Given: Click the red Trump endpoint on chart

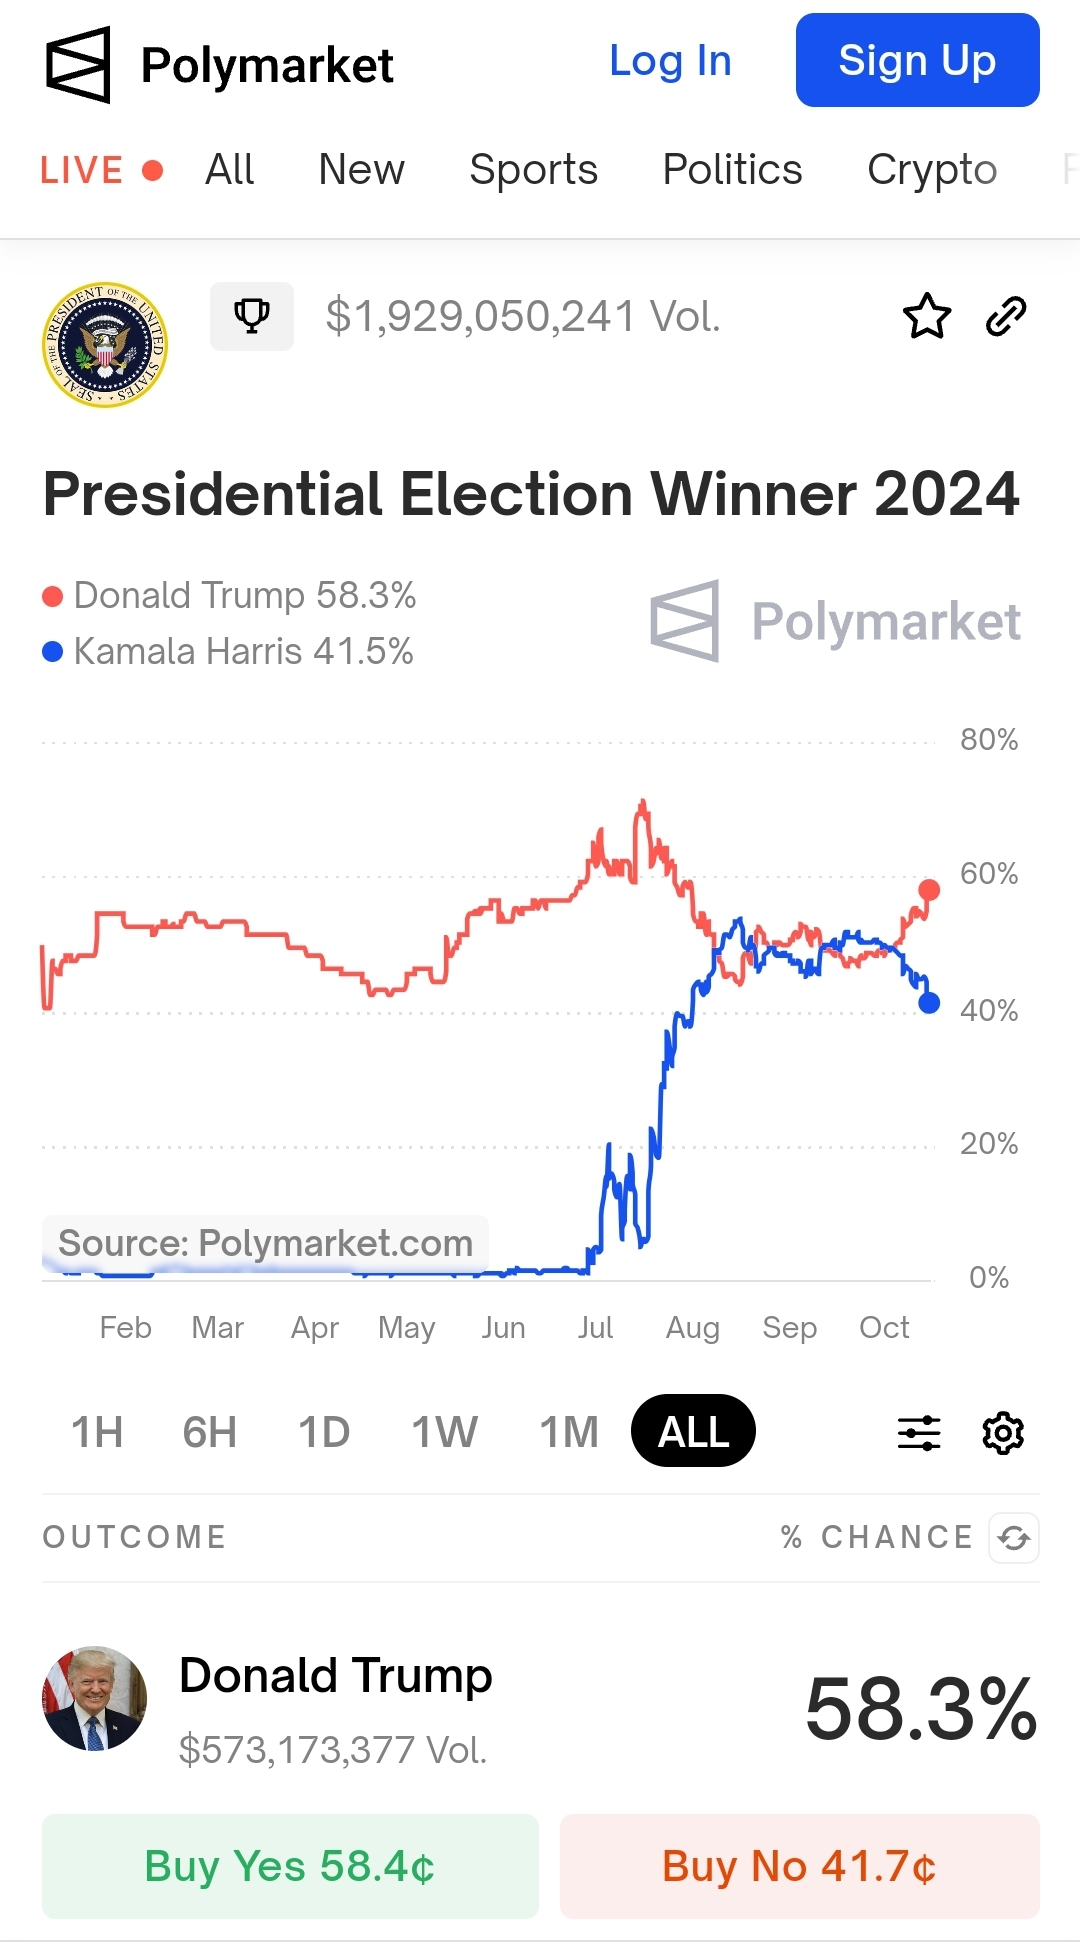Looking at the screenshot, I should (929, 890).
